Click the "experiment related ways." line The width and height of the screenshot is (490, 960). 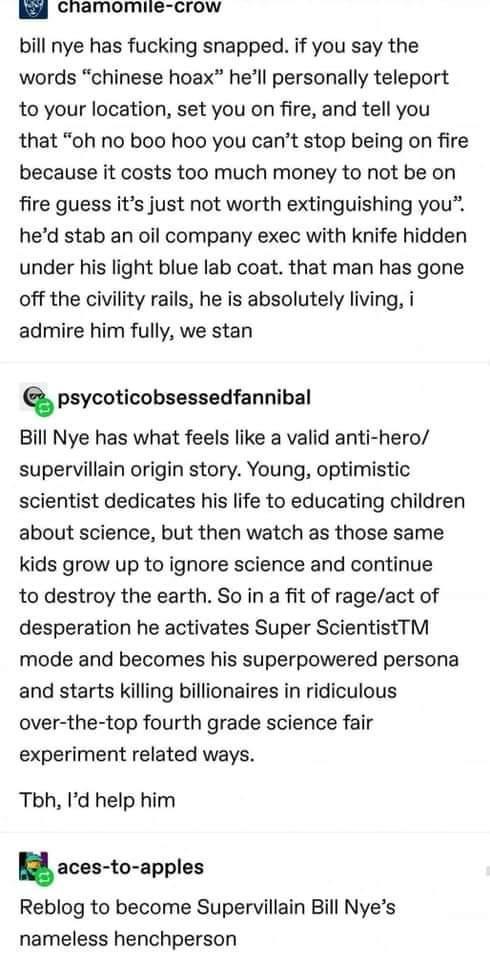(137, 755)
